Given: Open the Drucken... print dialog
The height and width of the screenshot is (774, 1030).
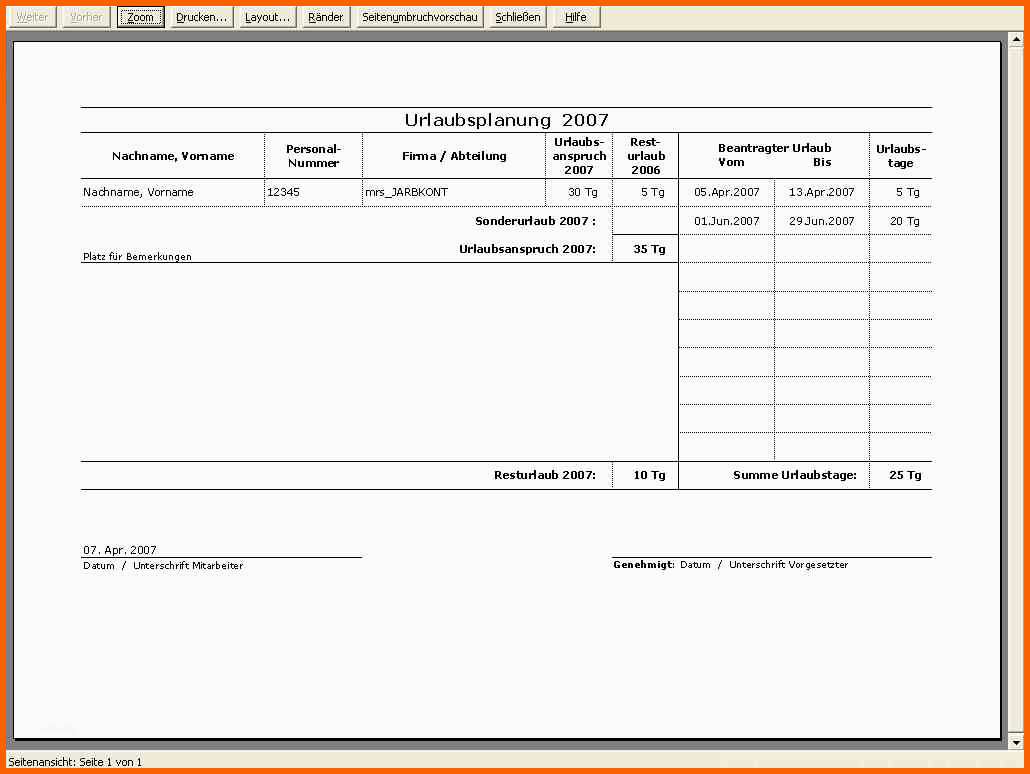Looking at the screenshot, I should point(201,17).
